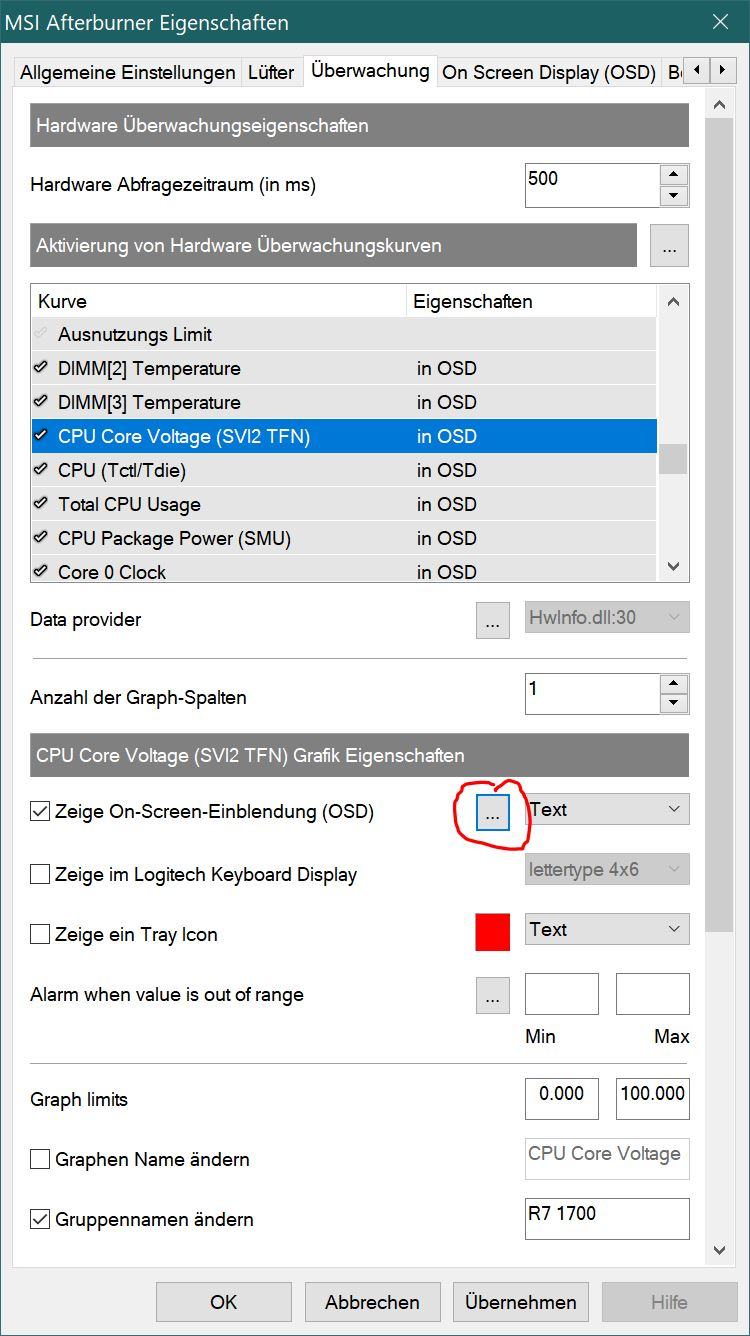Uncheck Gruppennamen ändern

[40, 1220]
